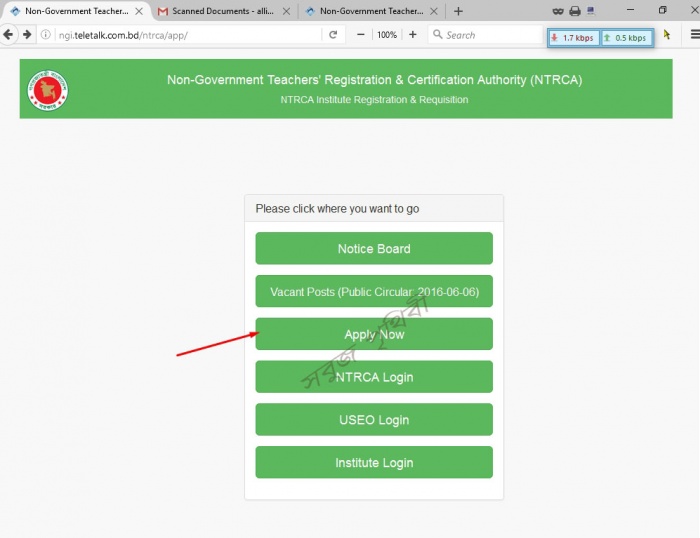
Task: Click the mask icon in title bar
Action: click(x=558, y=11)
